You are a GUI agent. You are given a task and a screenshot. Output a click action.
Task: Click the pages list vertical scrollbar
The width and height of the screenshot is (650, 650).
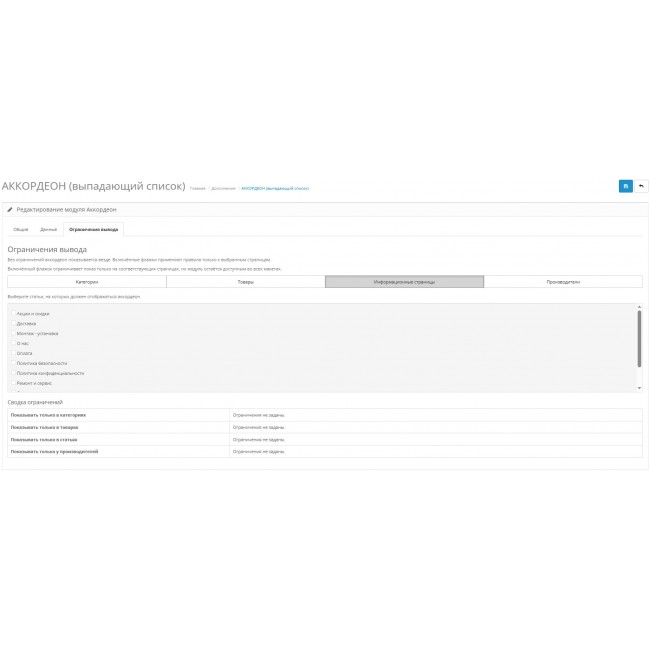coord(639,340)
